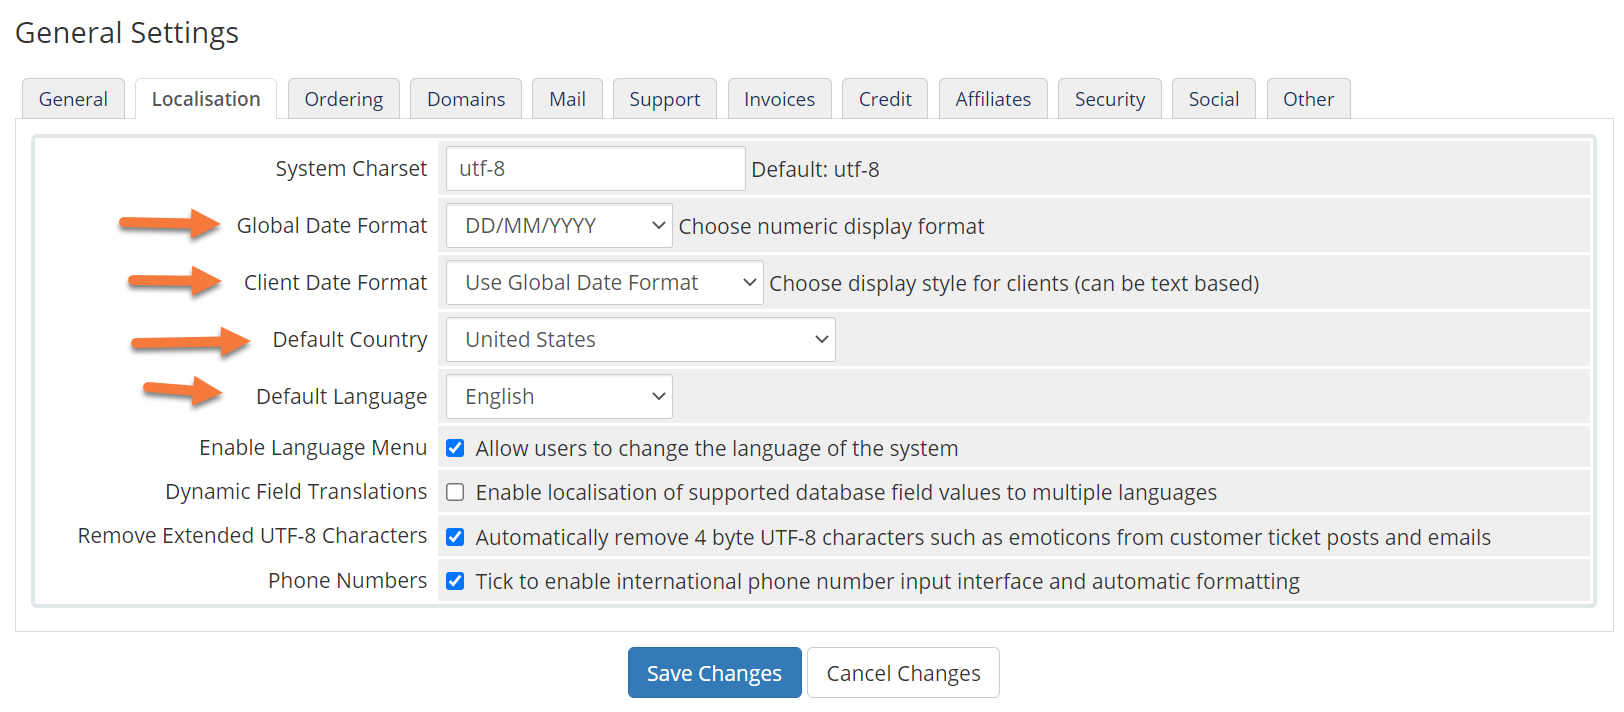Open the General tab

pos(73,99)
